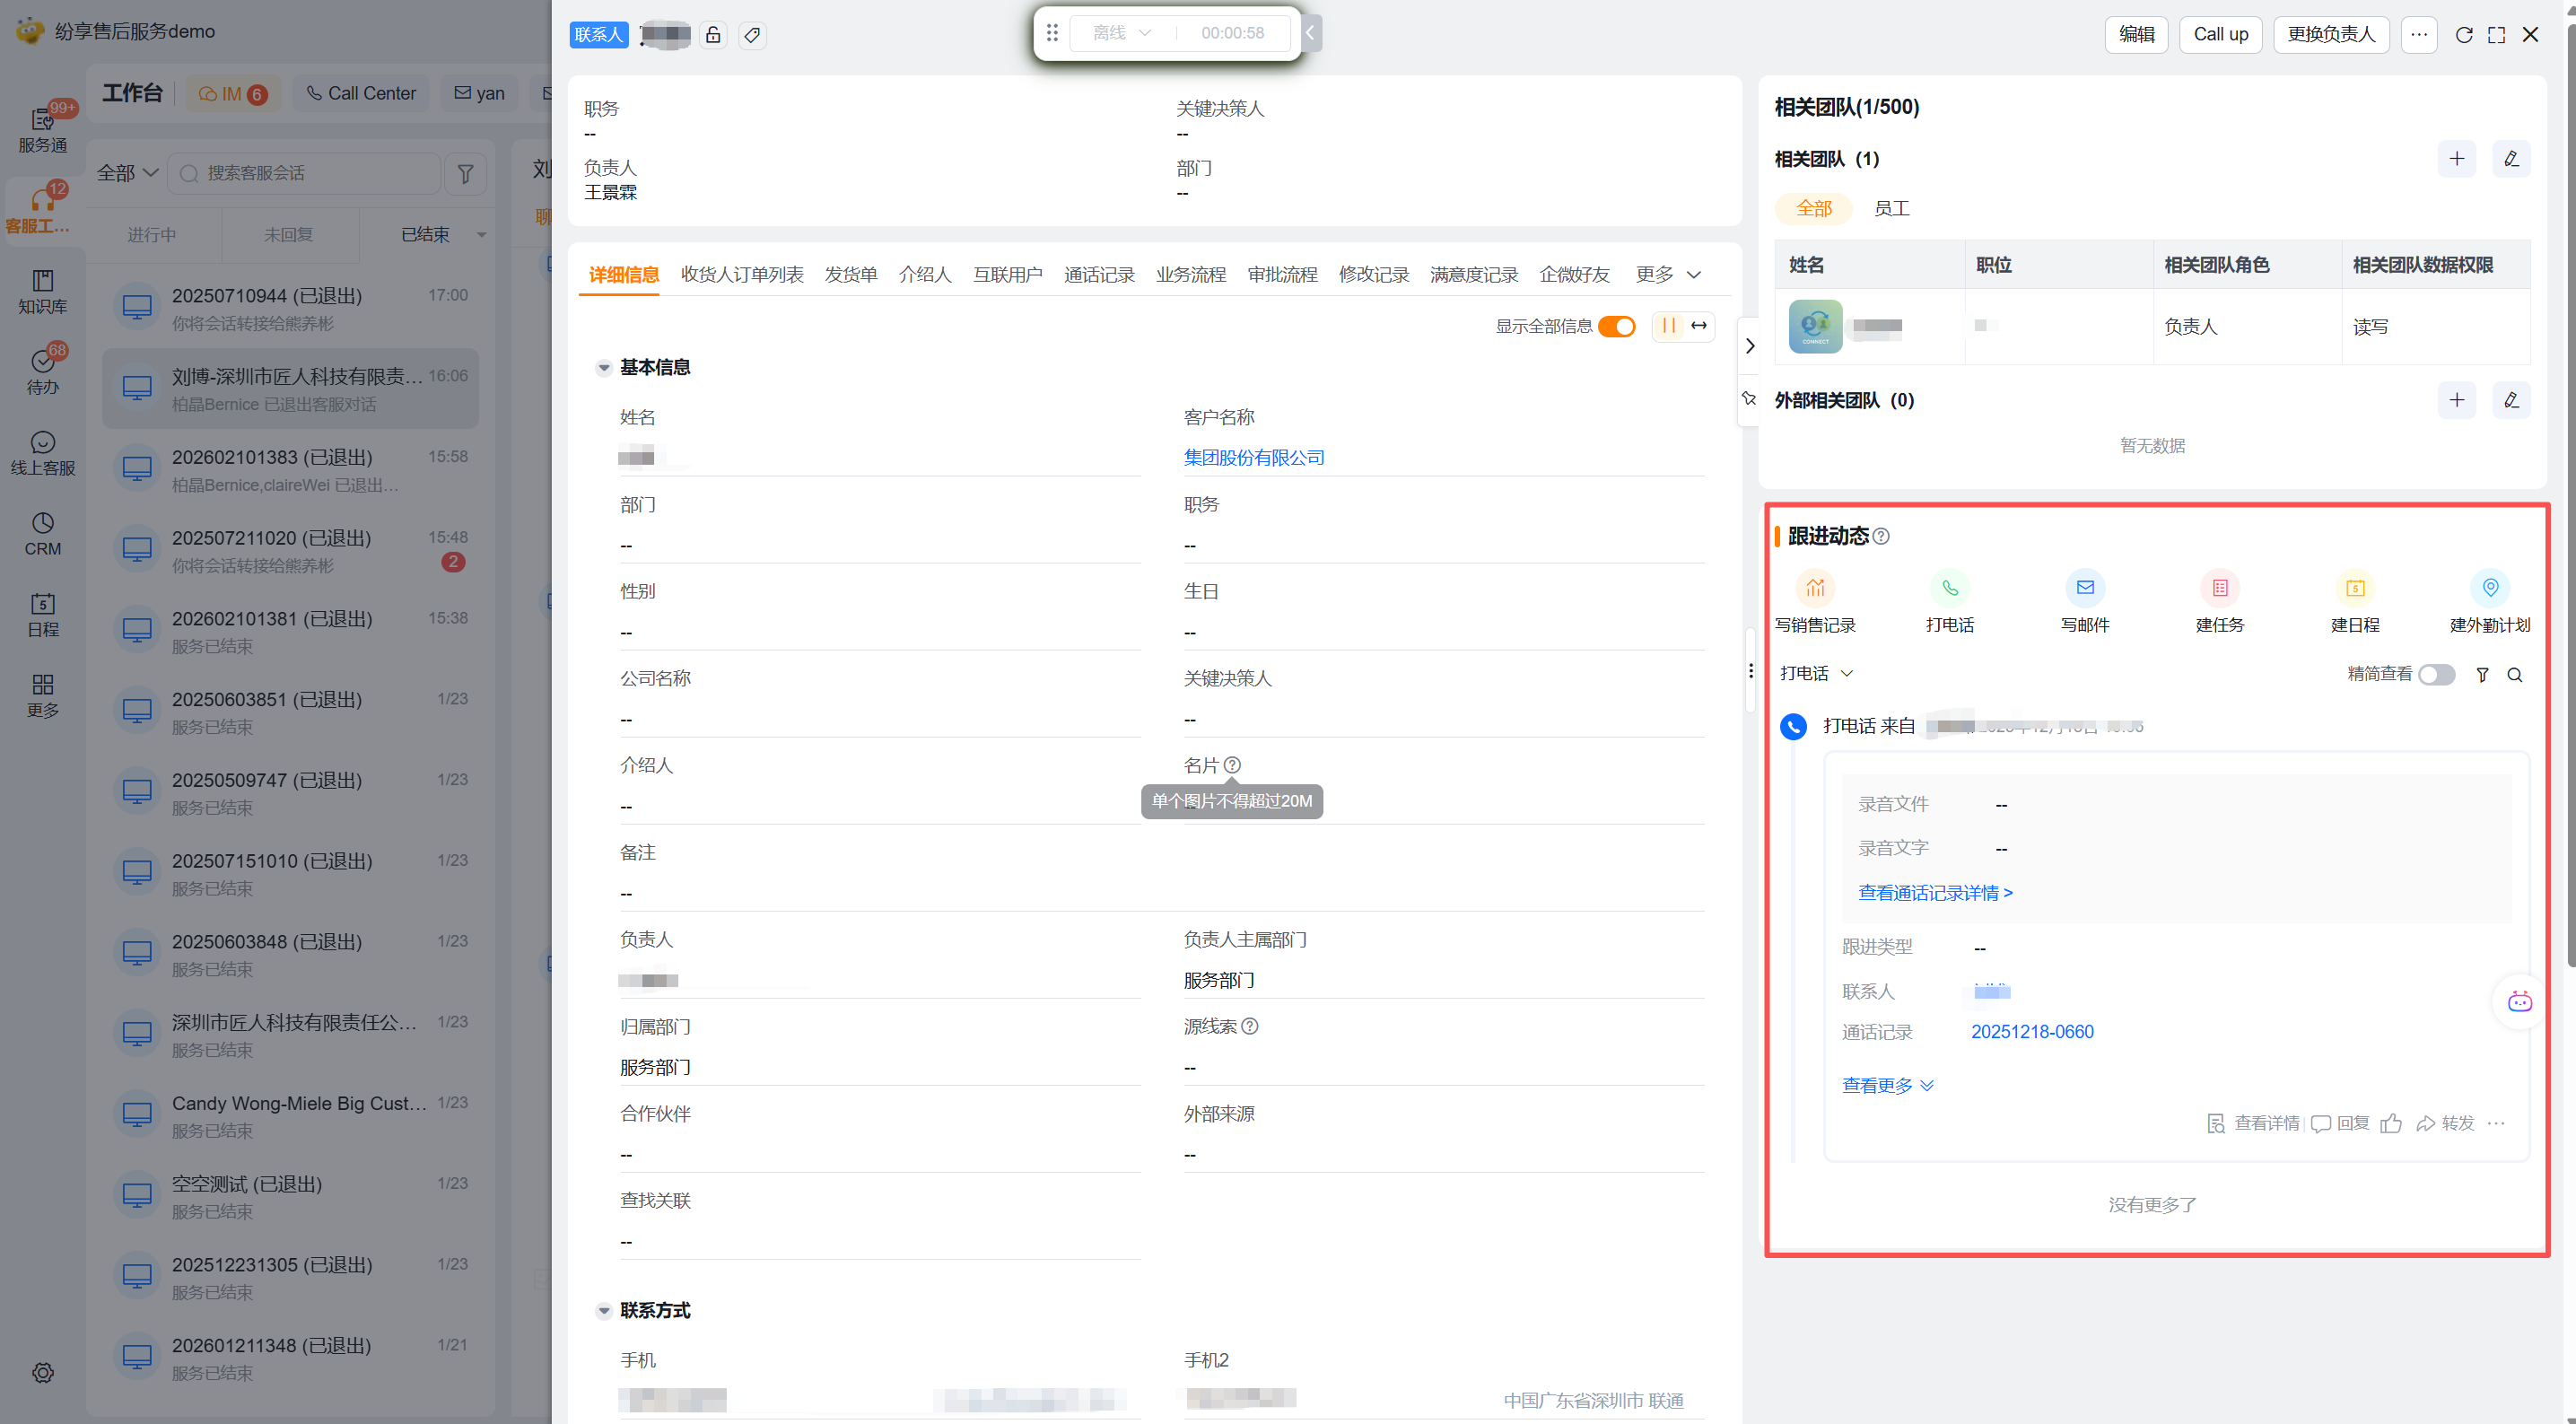Click the 更换负责人 button

pyautogui.click(x=2330, y=35)
